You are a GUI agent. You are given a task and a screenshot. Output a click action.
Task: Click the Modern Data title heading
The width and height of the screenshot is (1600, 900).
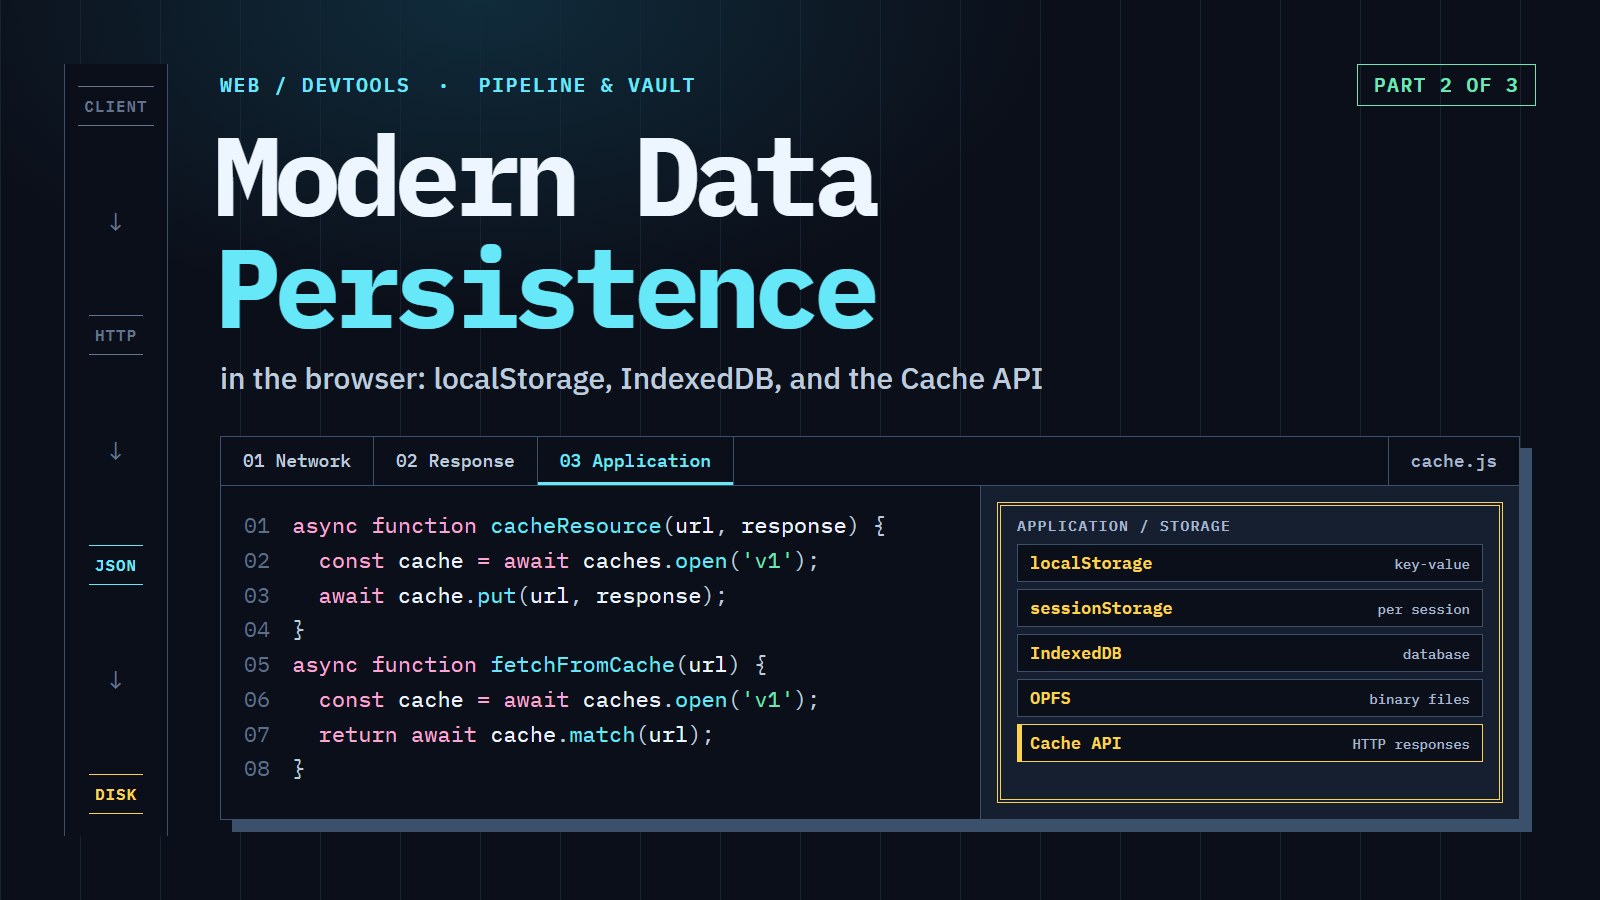pos(547,178)
